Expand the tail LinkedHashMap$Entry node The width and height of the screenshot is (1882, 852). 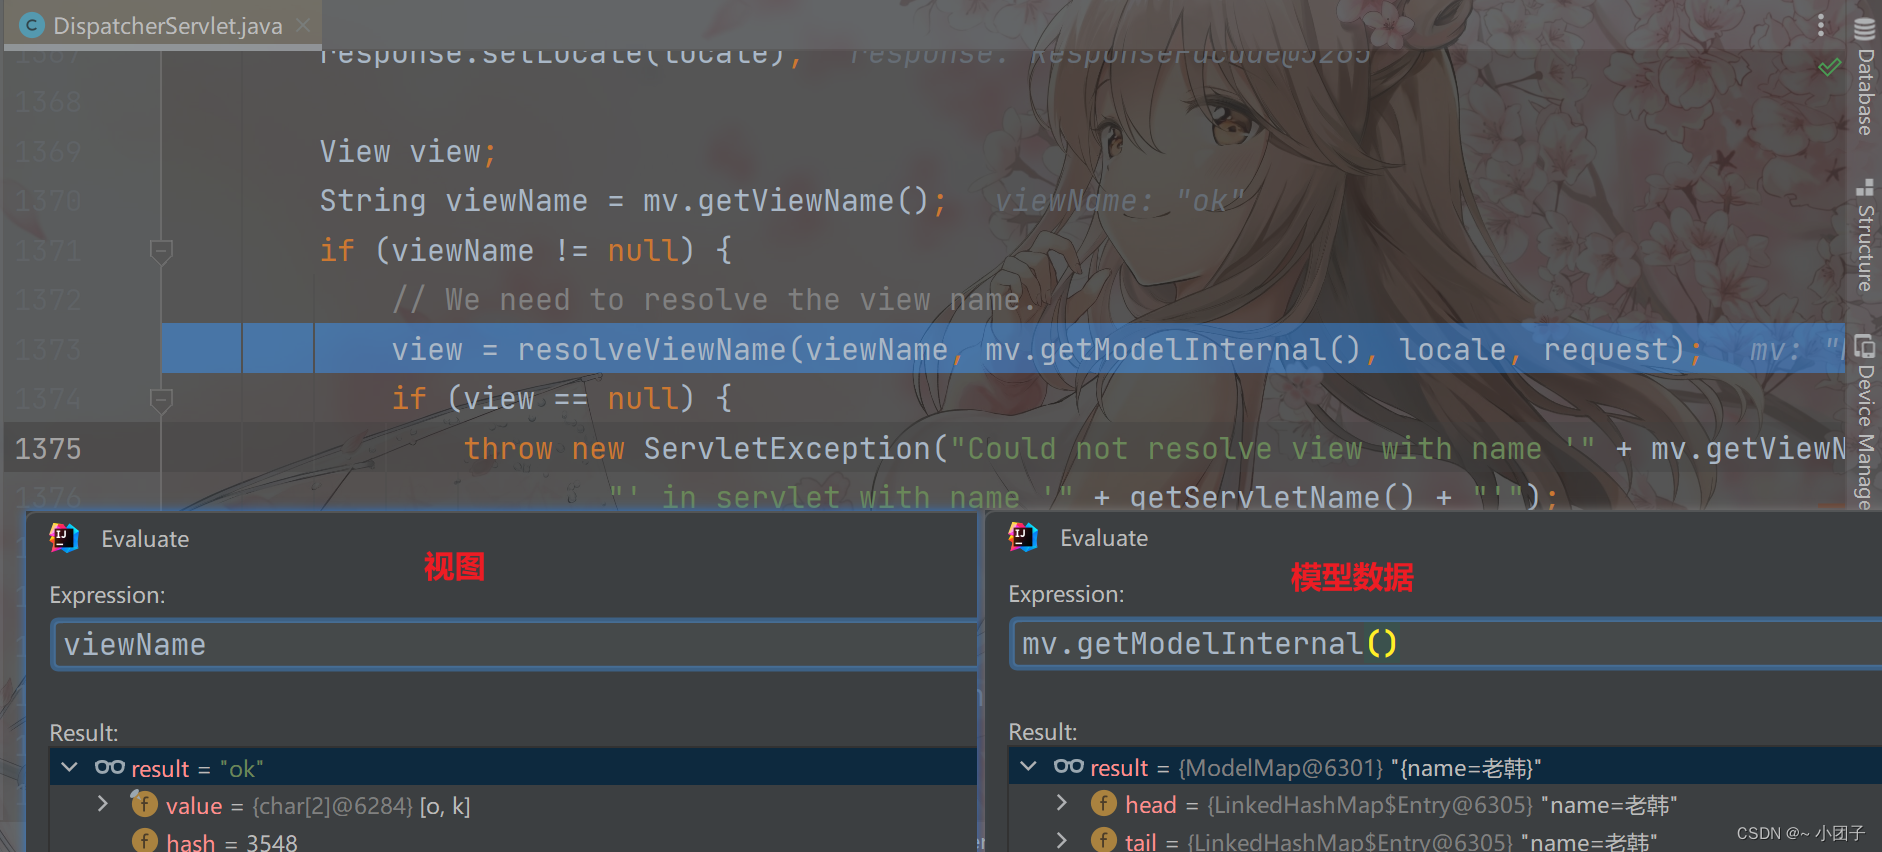(x=1061, y=840)
